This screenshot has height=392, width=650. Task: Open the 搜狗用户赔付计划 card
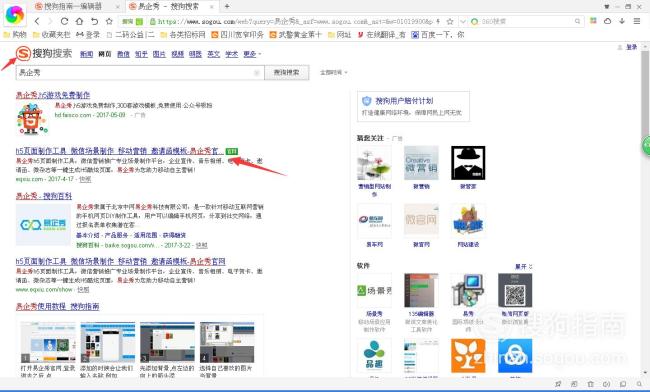[413, 106]
